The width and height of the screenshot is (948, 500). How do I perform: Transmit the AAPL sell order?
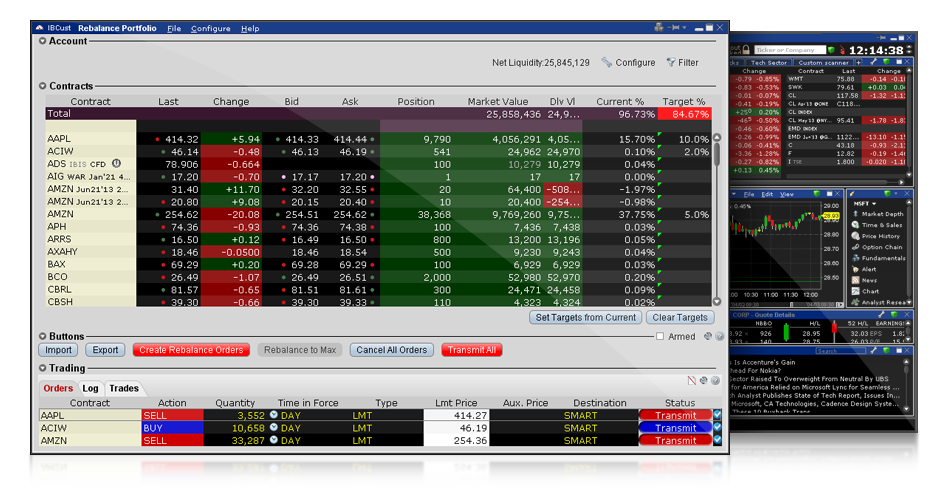pyautogui.click(x=675, y=415)
